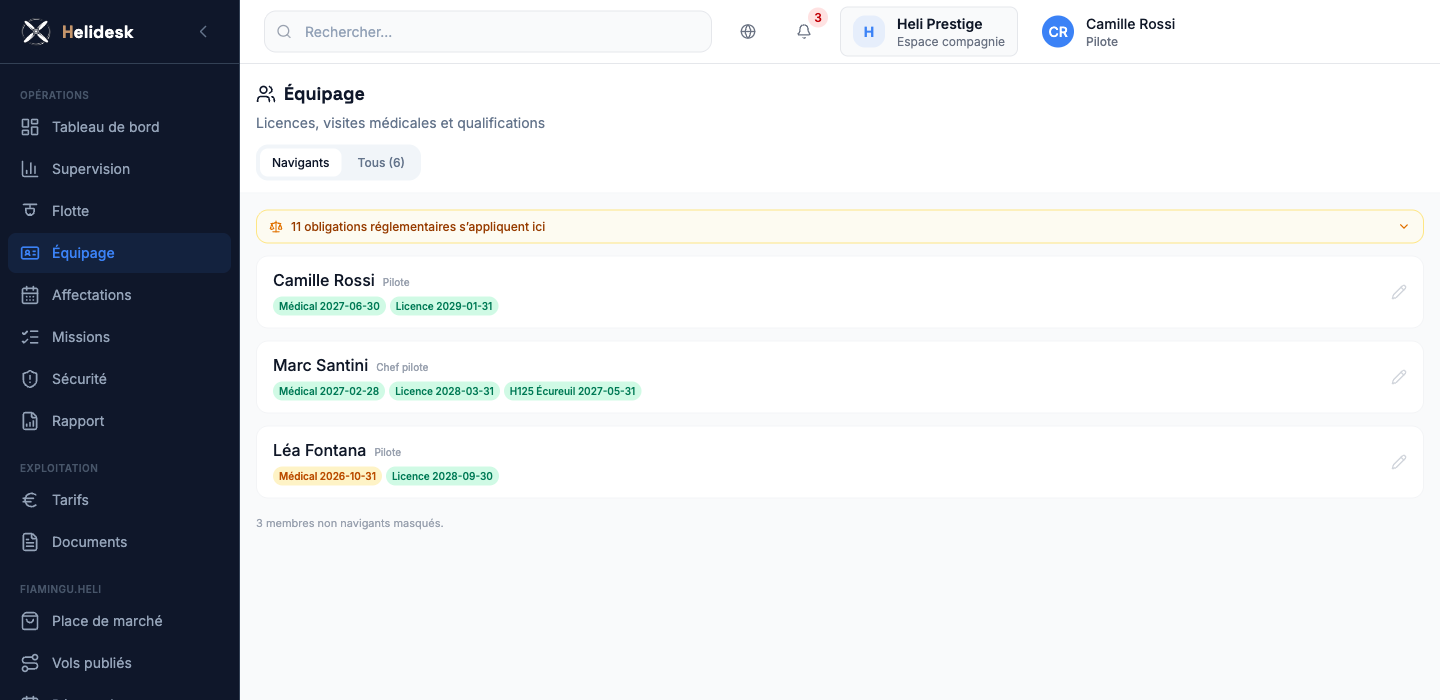Image resolution: width=1440 pixels, height=700 pixels.
Task: Click the Licence 2028-03-31 badge
Action: (444, 391)
